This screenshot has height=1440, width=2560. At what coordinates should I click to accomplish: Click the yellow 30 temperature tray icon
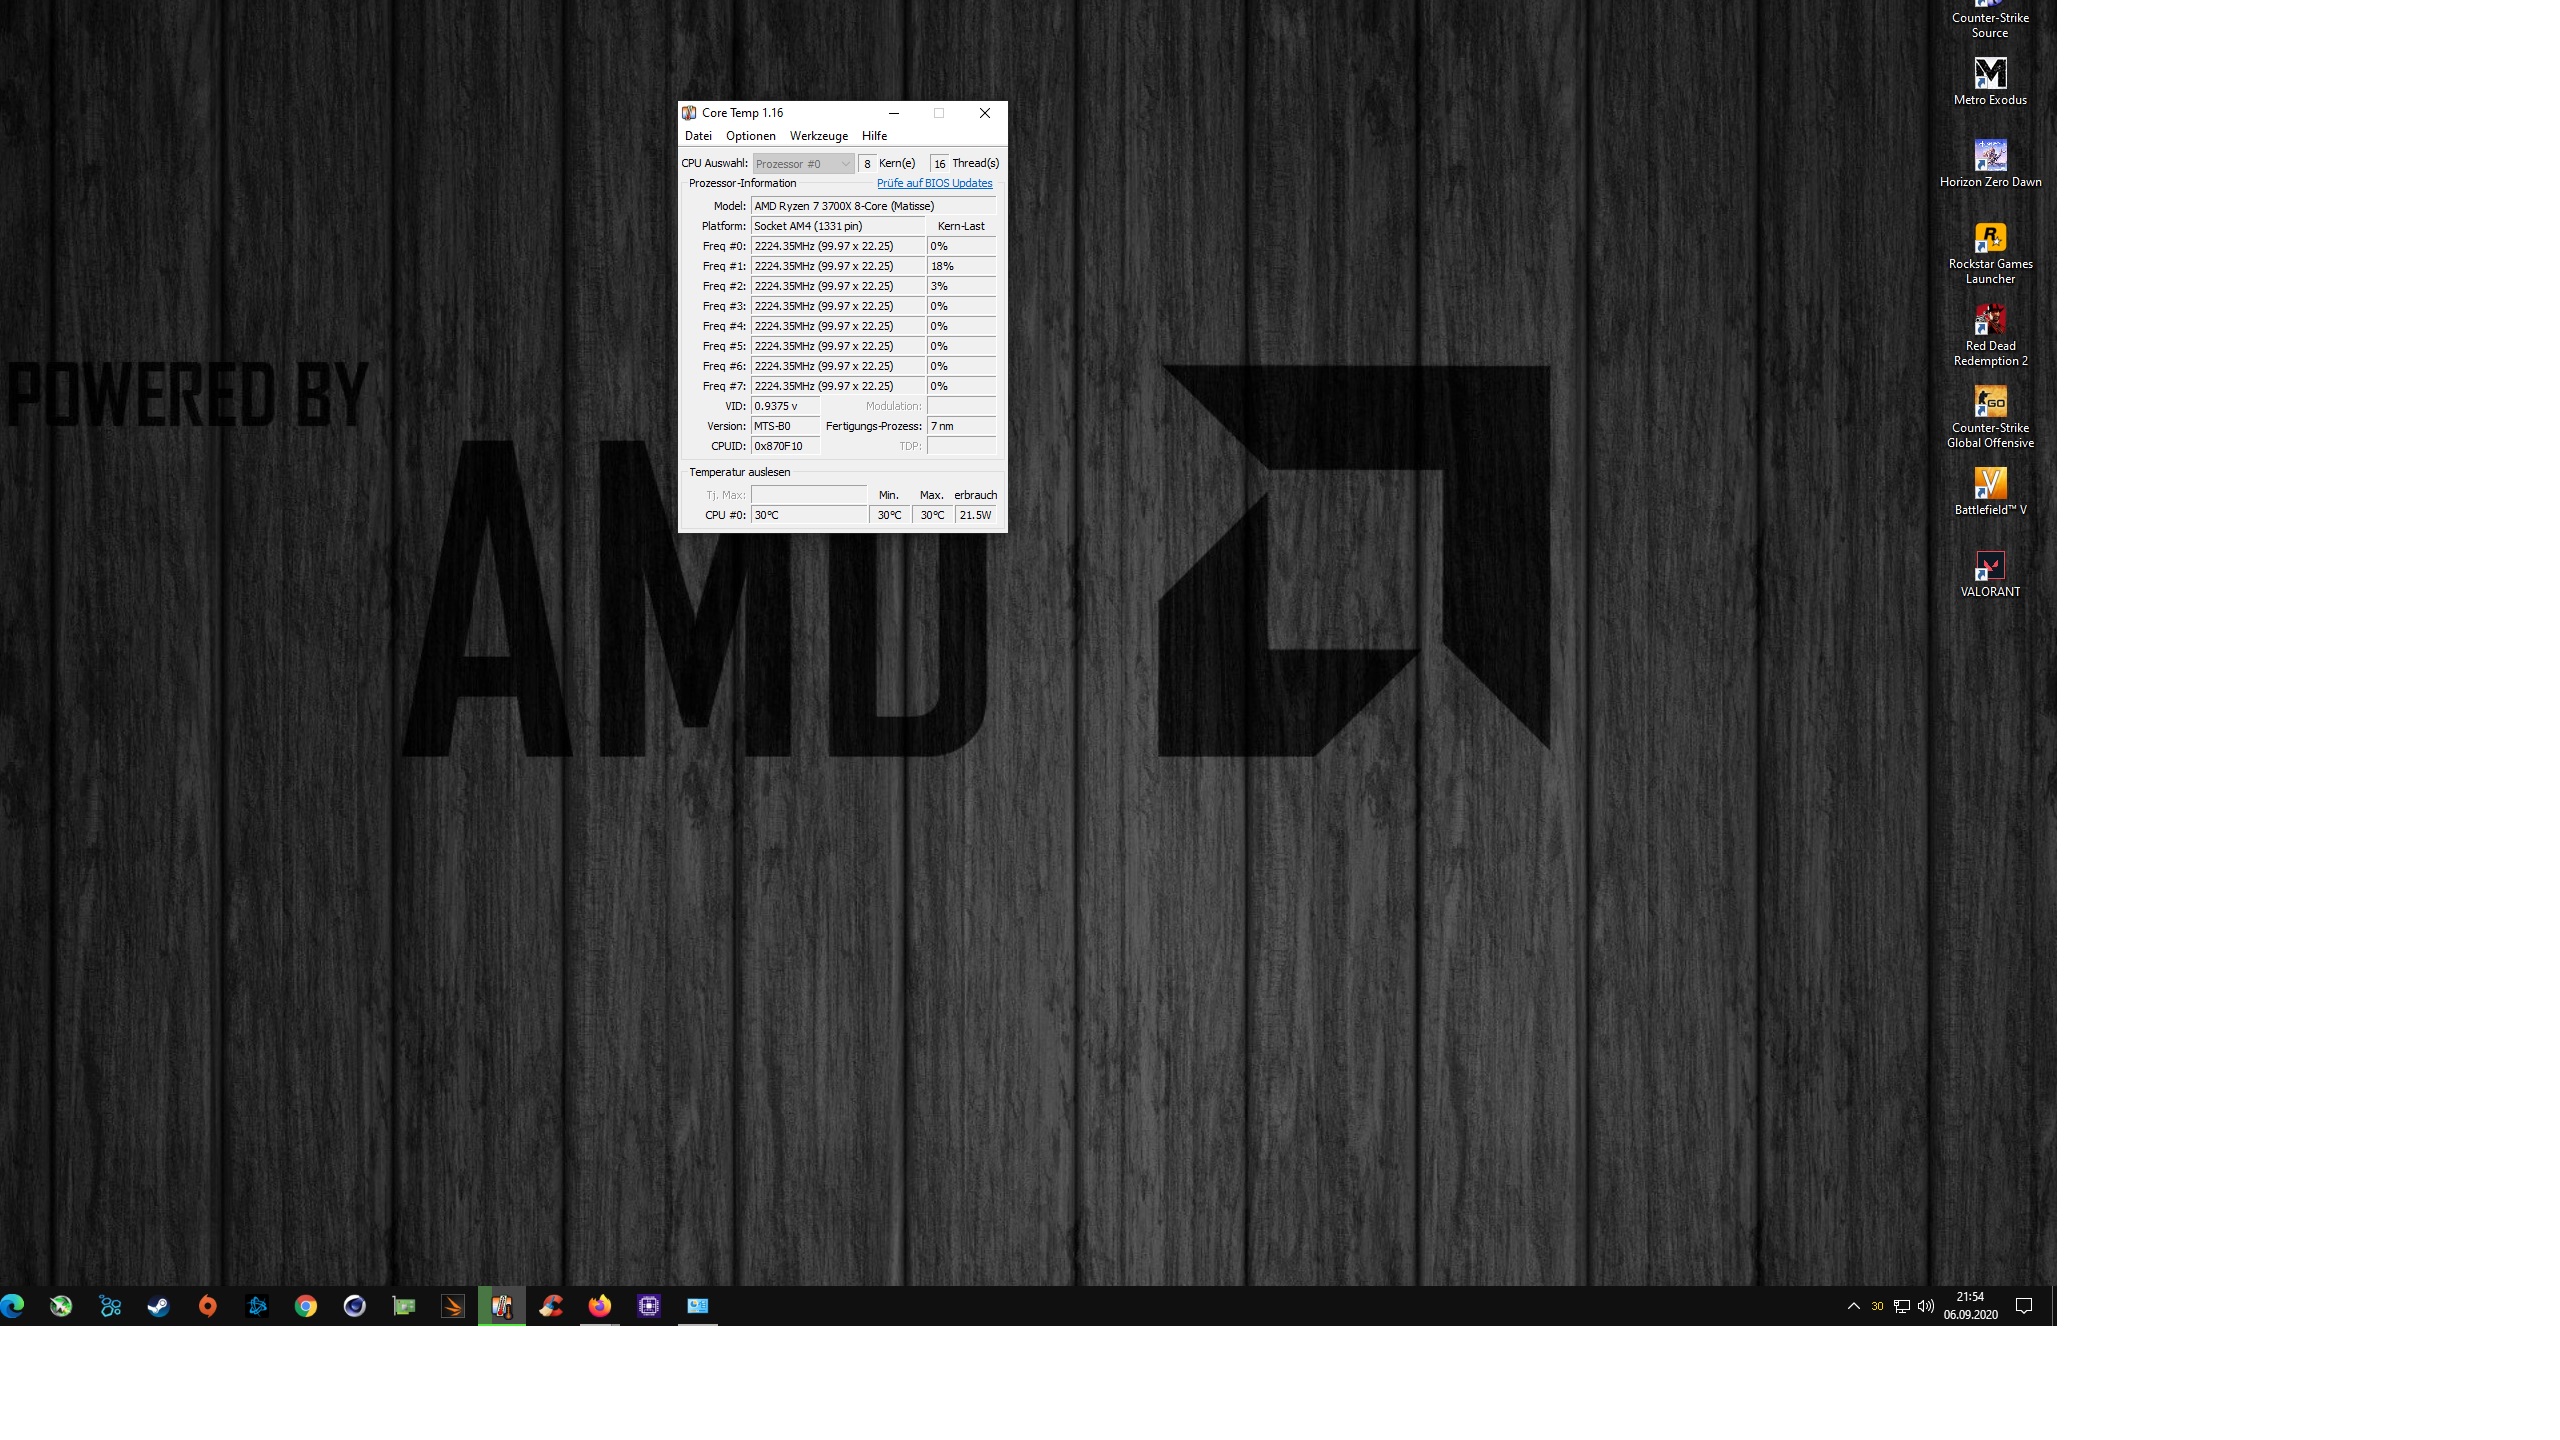point(1877,1306)
